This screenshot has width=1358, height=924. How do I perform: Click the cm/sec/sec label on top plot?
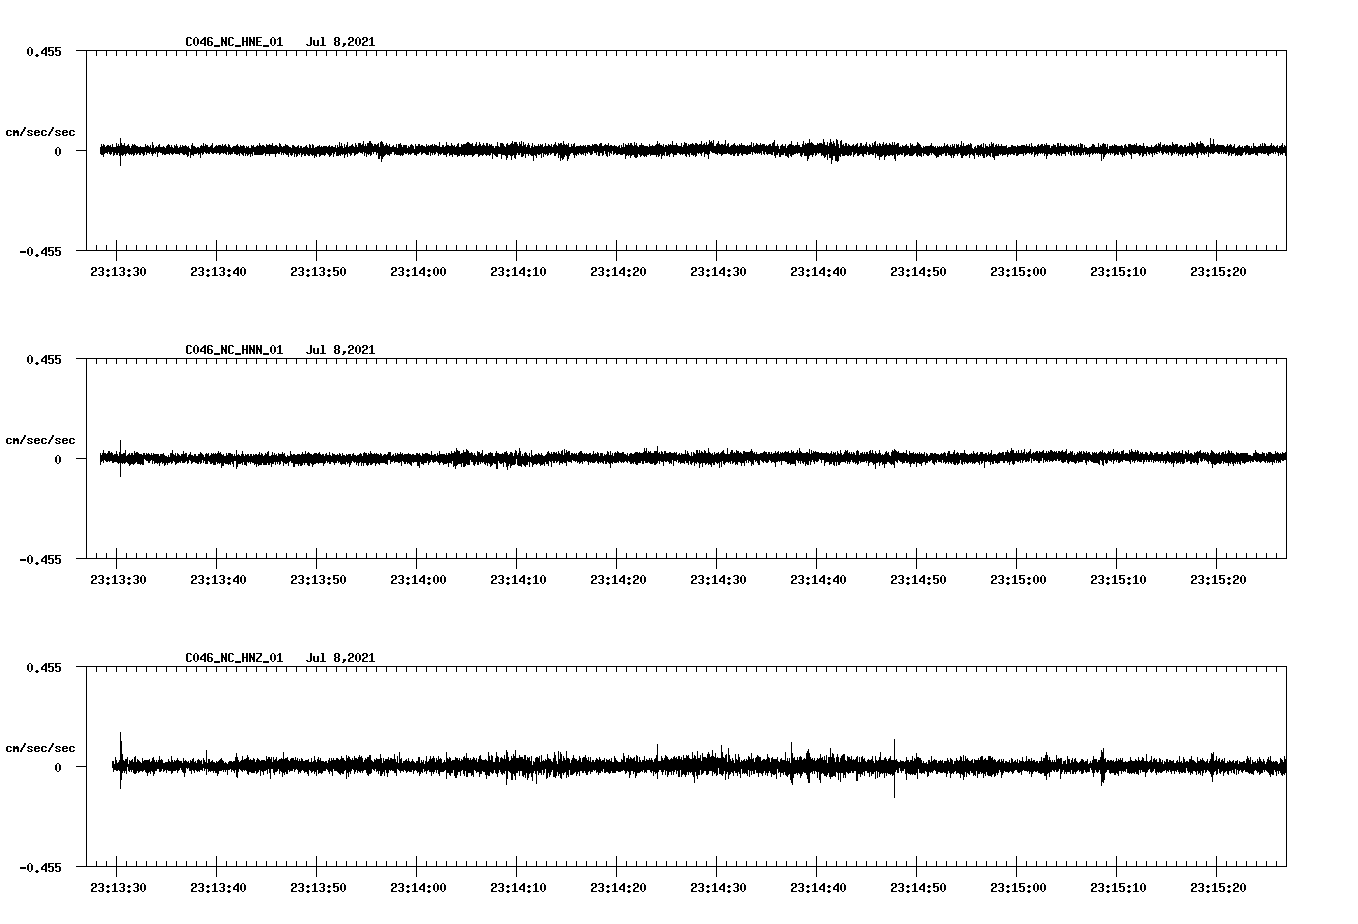(x=42, y=132)
